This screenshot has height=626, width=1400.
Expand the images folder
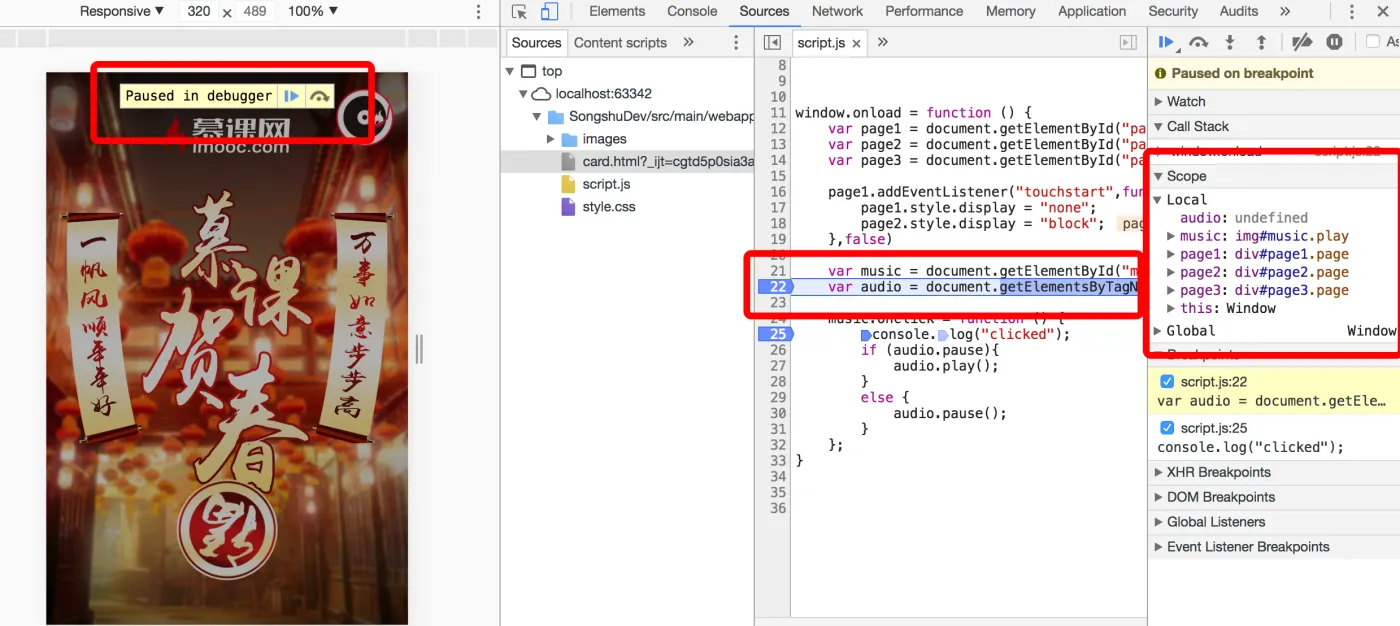click(551, 139)
